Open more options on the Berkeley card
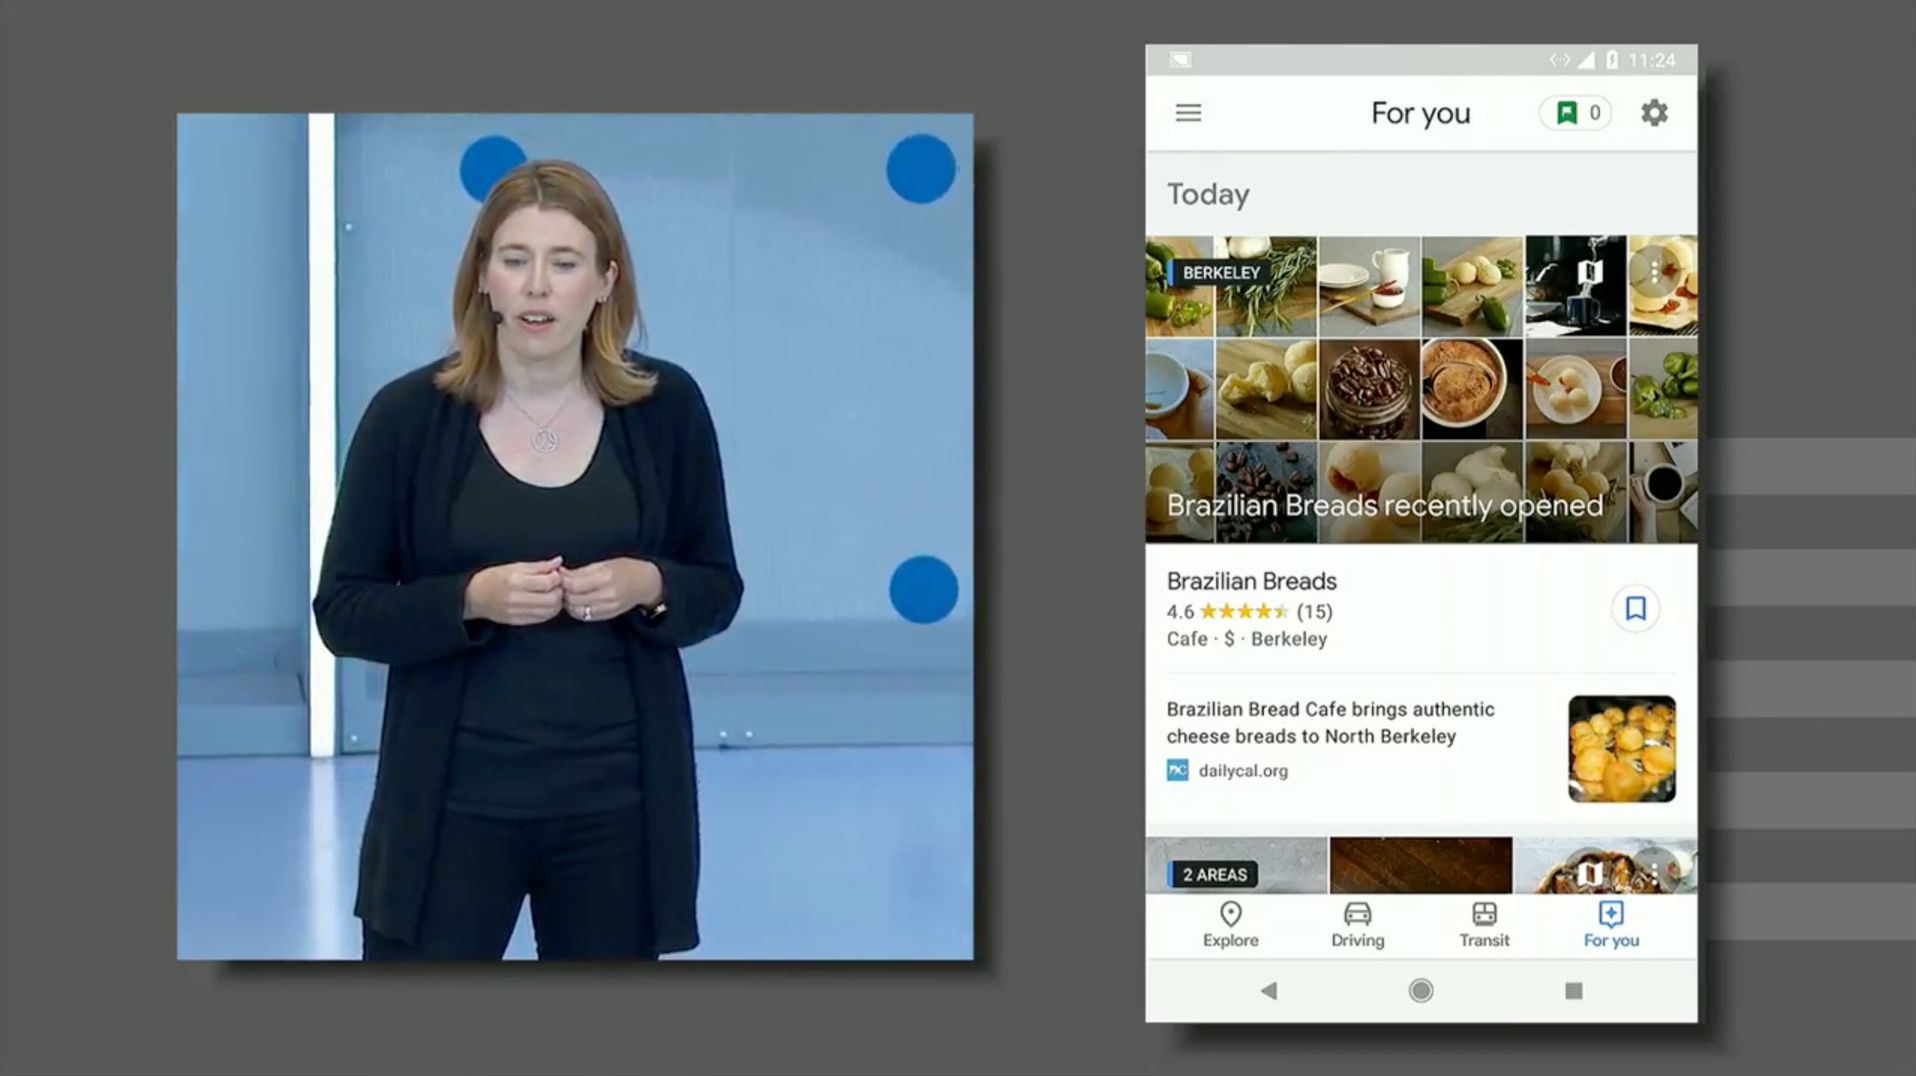 pyautogui.click(x=1655, y=271)
